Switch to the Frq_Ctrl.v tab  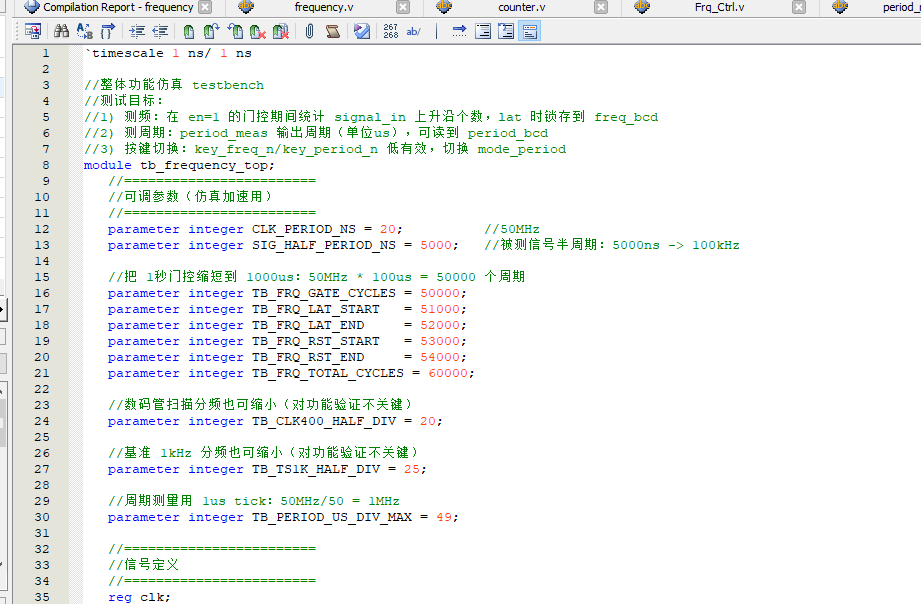point(720,8)
